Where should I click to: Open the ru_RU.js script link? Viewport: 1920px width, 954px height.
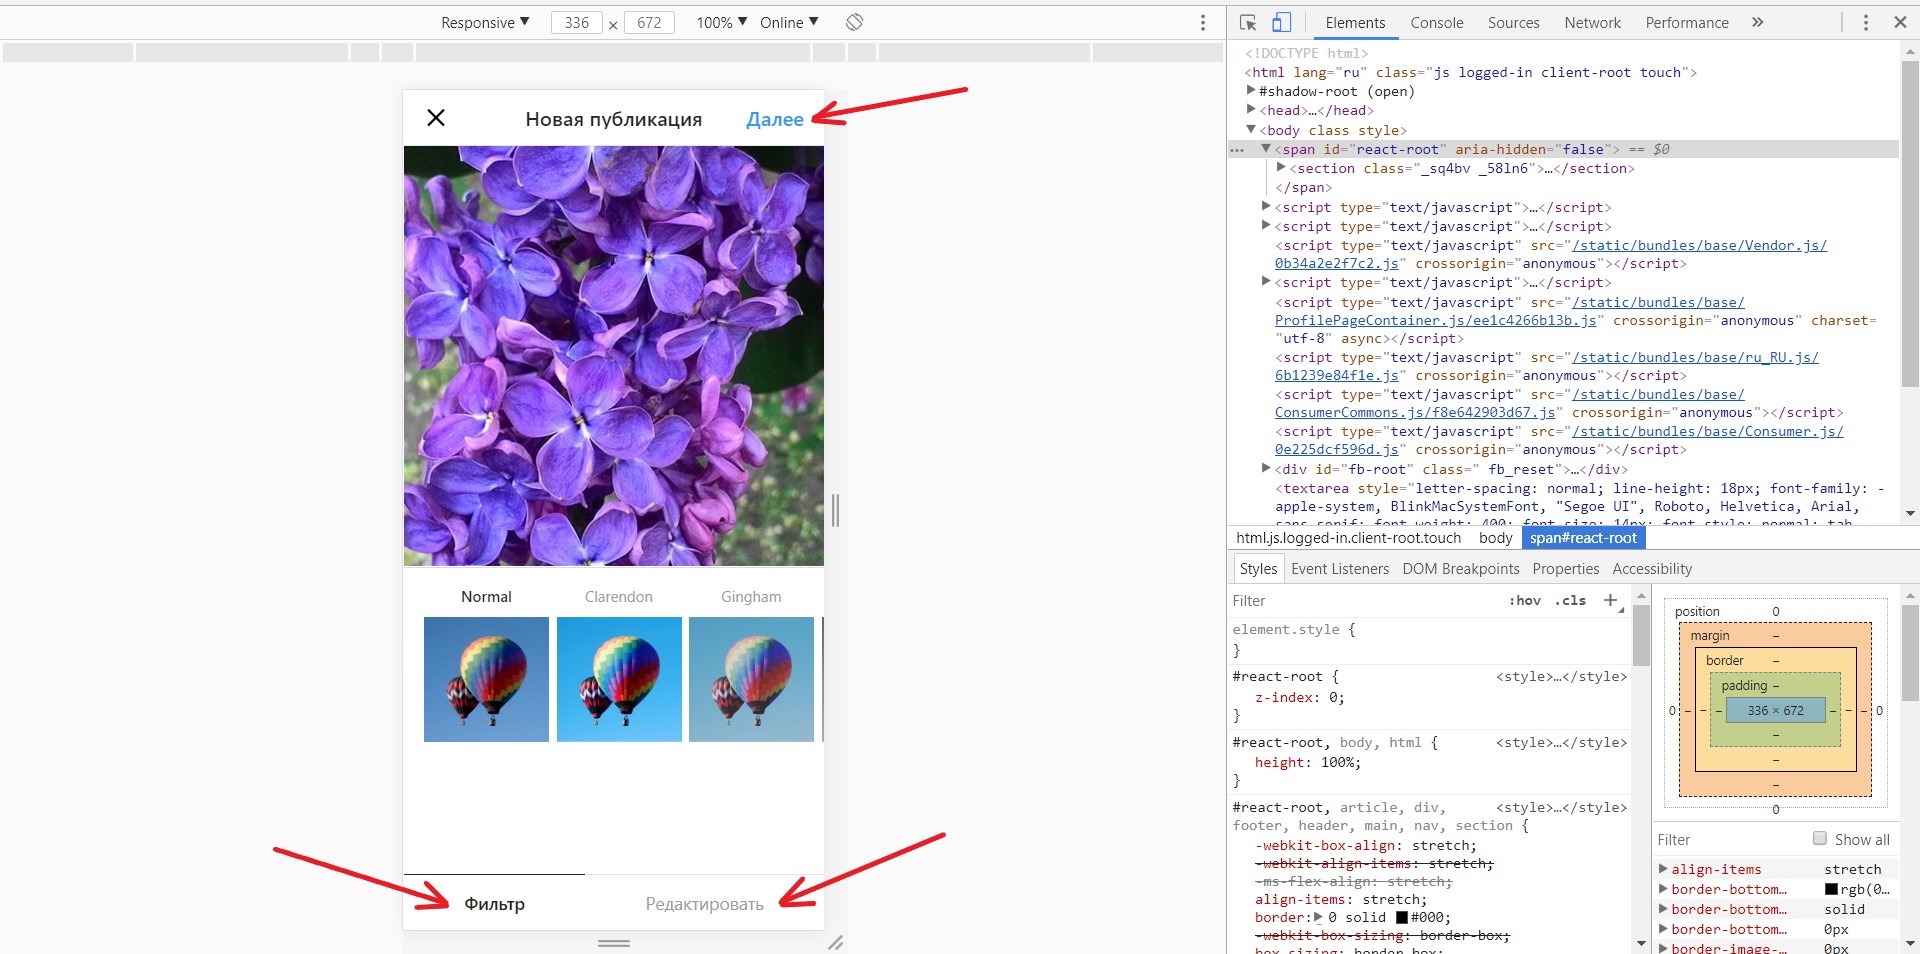pyautogui.click(x=1695, y=357)
